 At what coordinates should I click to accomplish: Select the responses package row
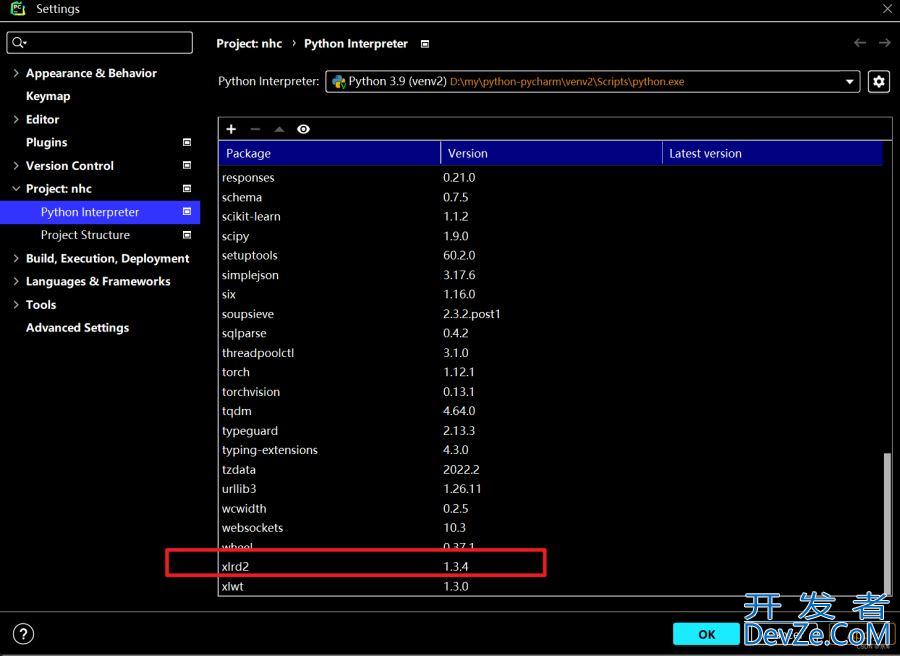tap(551, 177)
